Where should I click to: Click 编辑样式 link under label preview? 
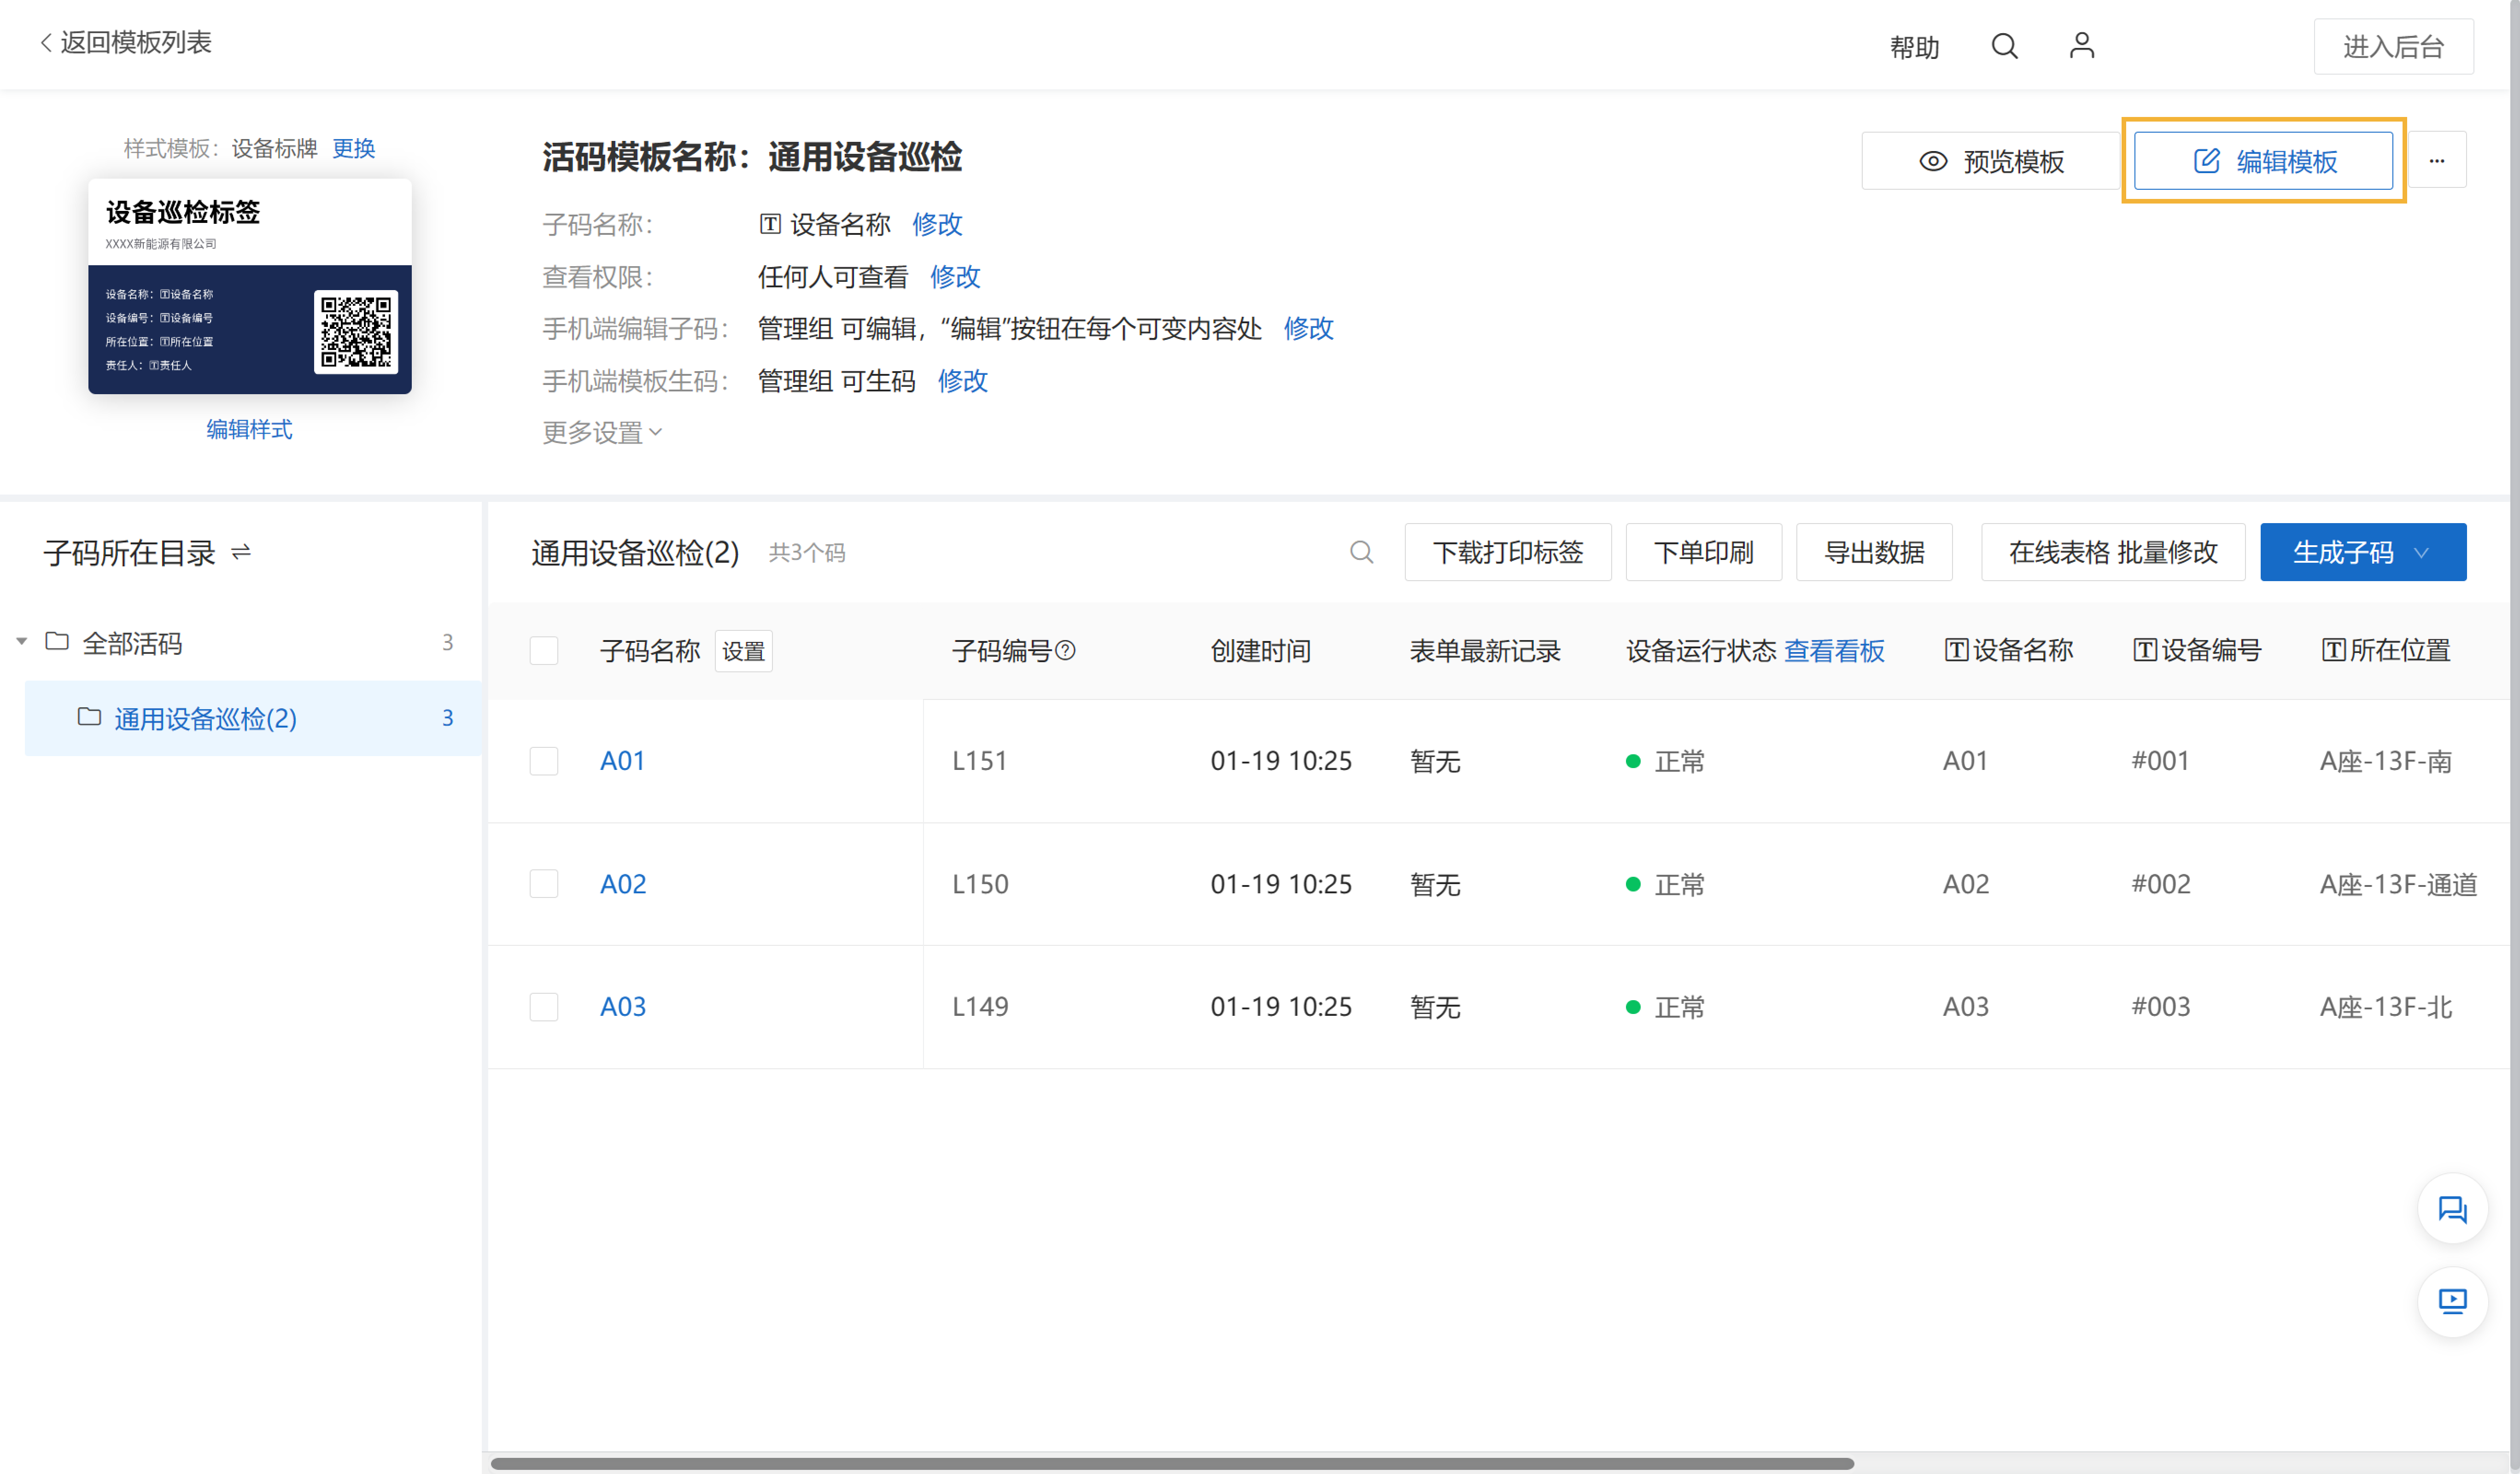[250, 429]
